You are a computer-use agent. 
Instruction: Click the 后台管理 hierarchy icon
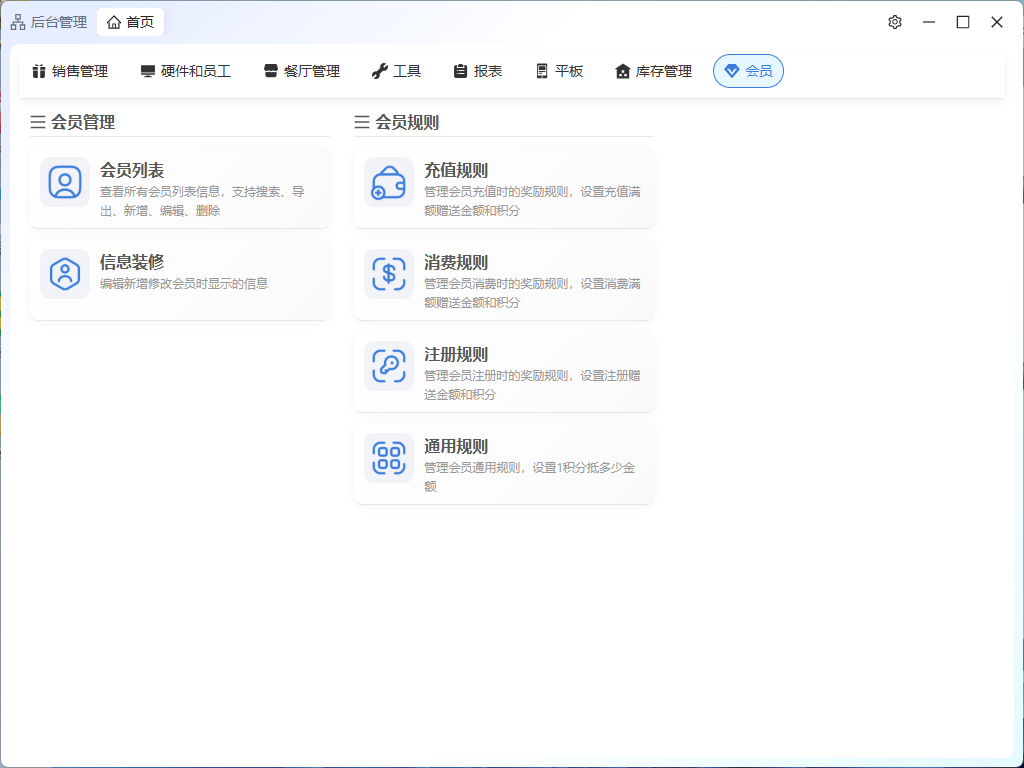pos(18,22)
